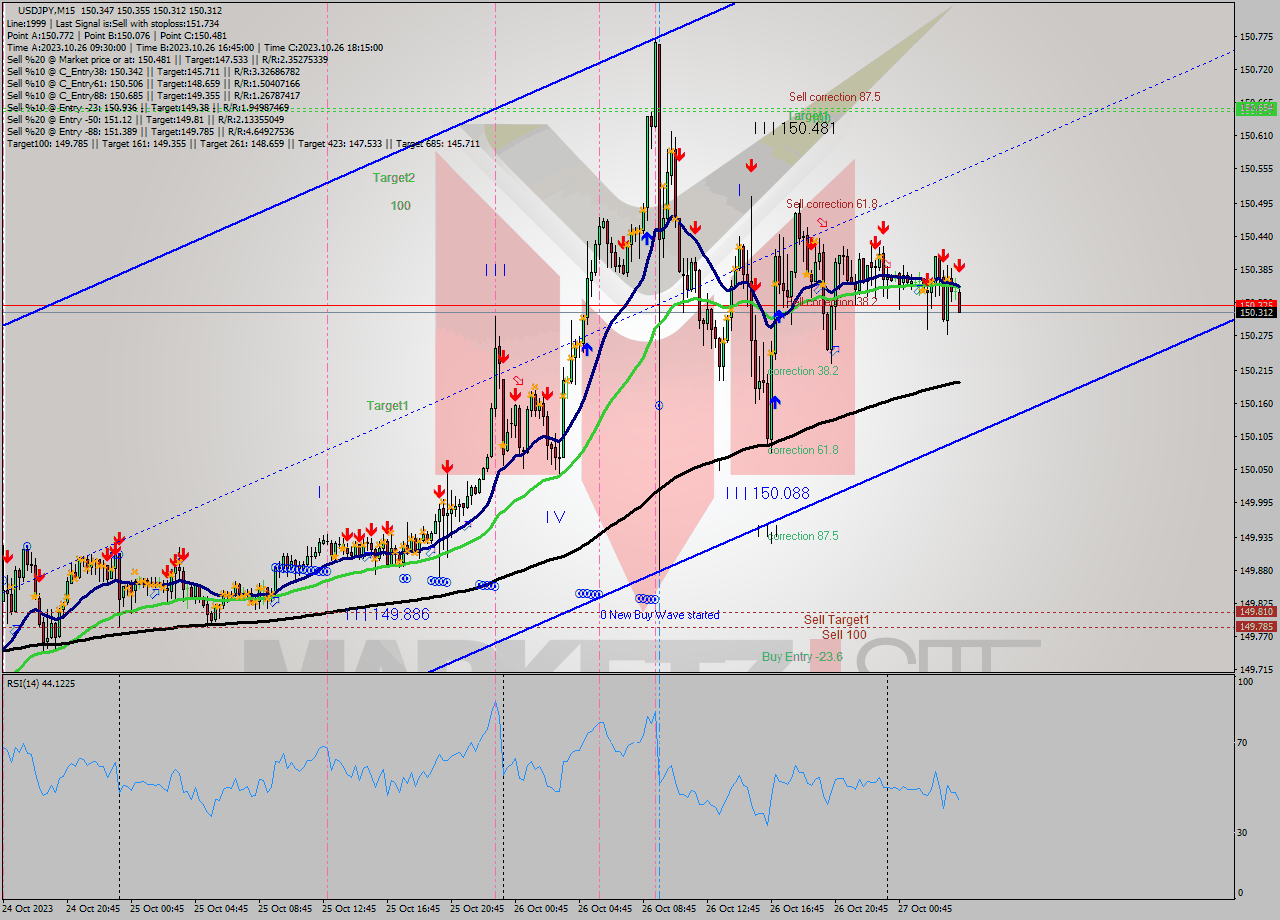Click the RSI(14) 44.1225 indicator label
1280x920 pixels.
point(40,681)
